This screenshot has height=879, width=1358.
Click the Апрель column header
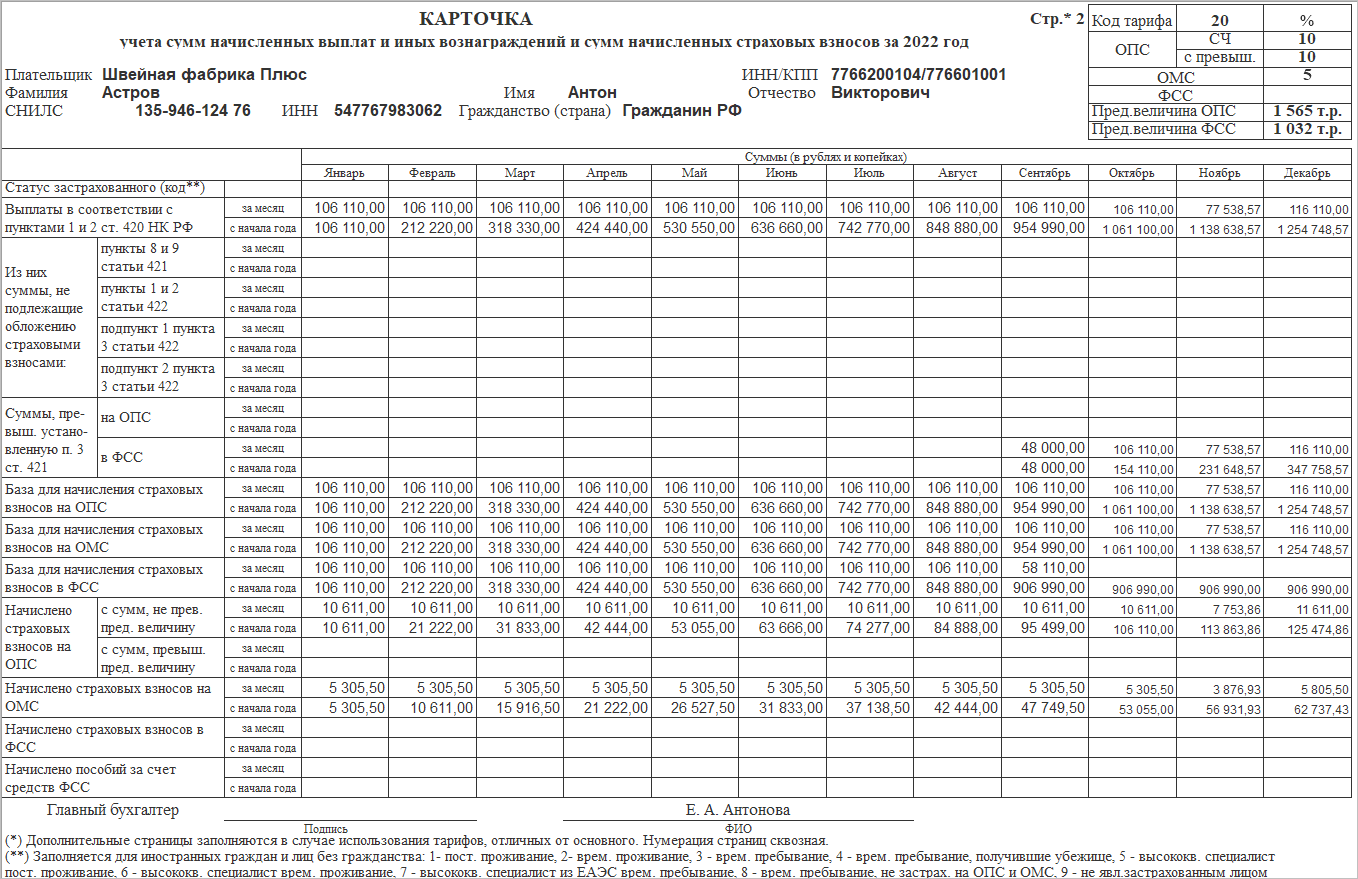(x=608, y=173)
